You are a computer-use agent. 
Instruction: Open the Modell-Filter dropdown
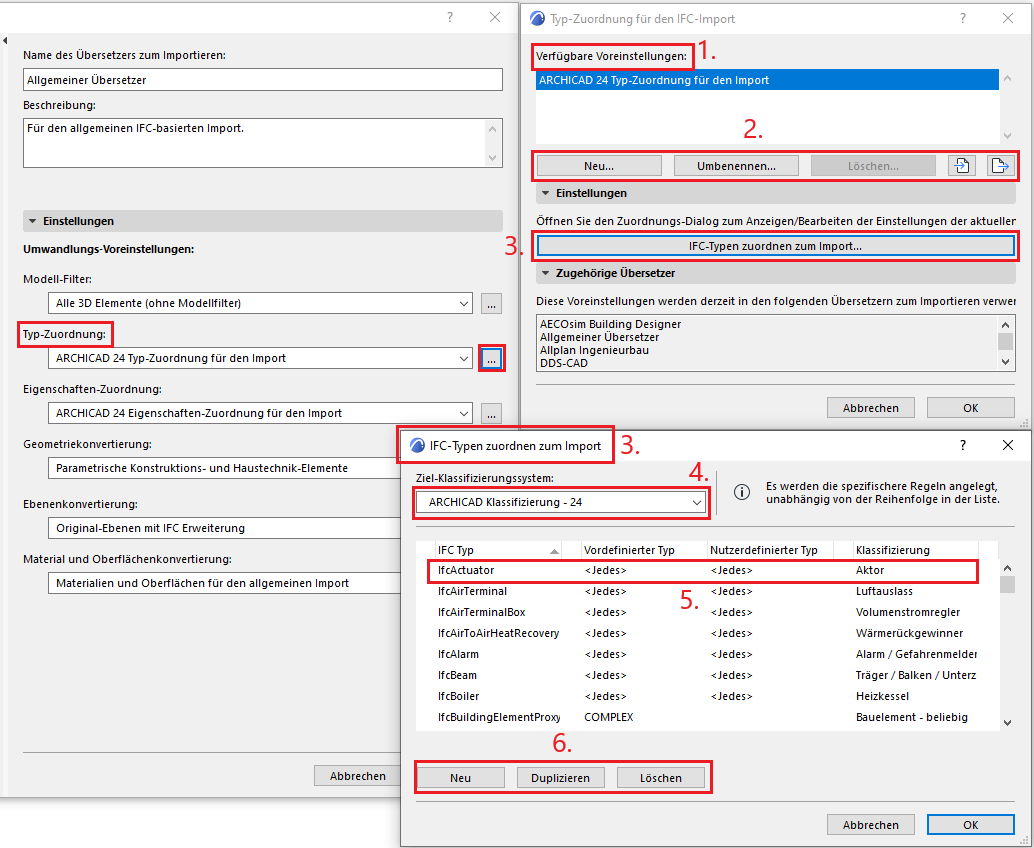[x=260, y=303]
